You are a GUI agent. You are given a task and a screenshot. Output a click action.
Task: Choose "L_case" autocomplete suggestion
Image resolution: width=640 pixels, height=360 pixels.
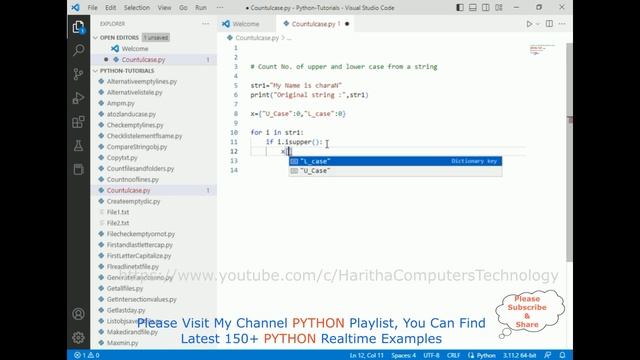[x=395, y=161]
